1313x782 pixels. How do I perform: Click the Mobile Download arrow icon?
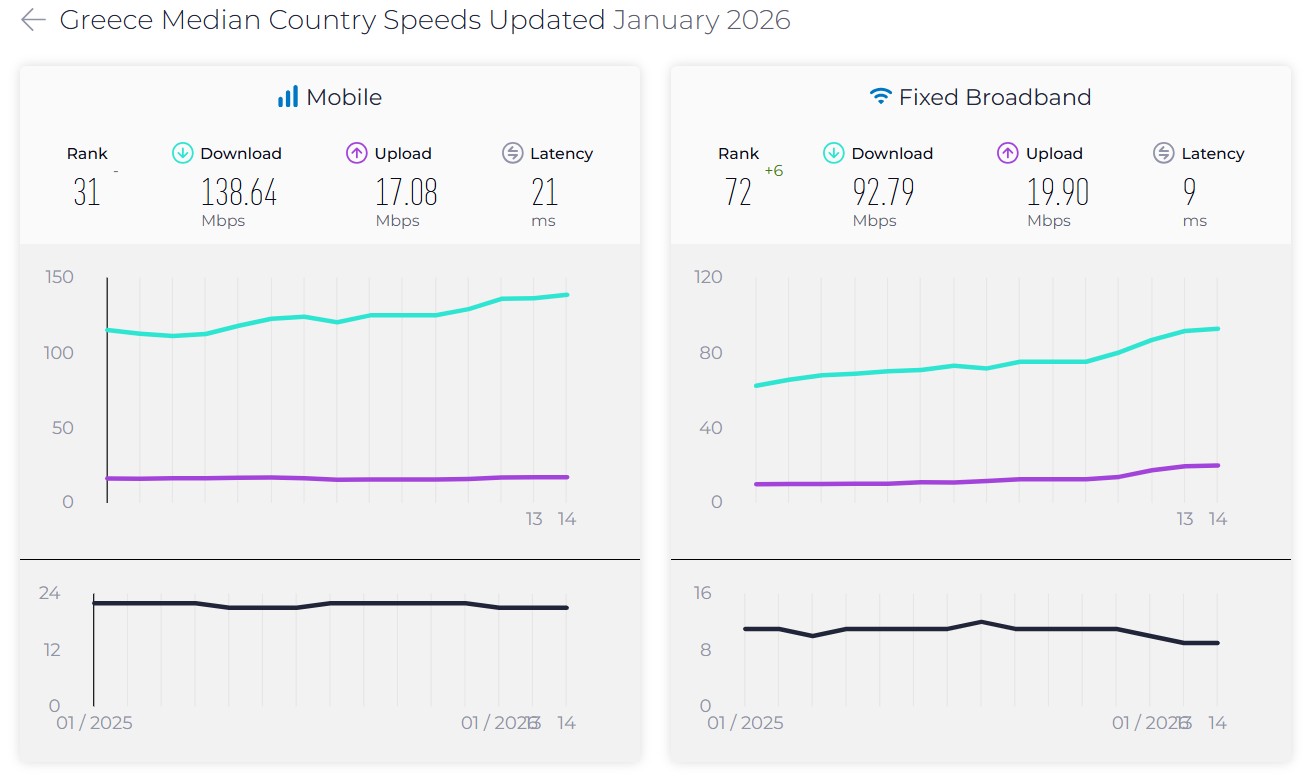pos(182,153)
